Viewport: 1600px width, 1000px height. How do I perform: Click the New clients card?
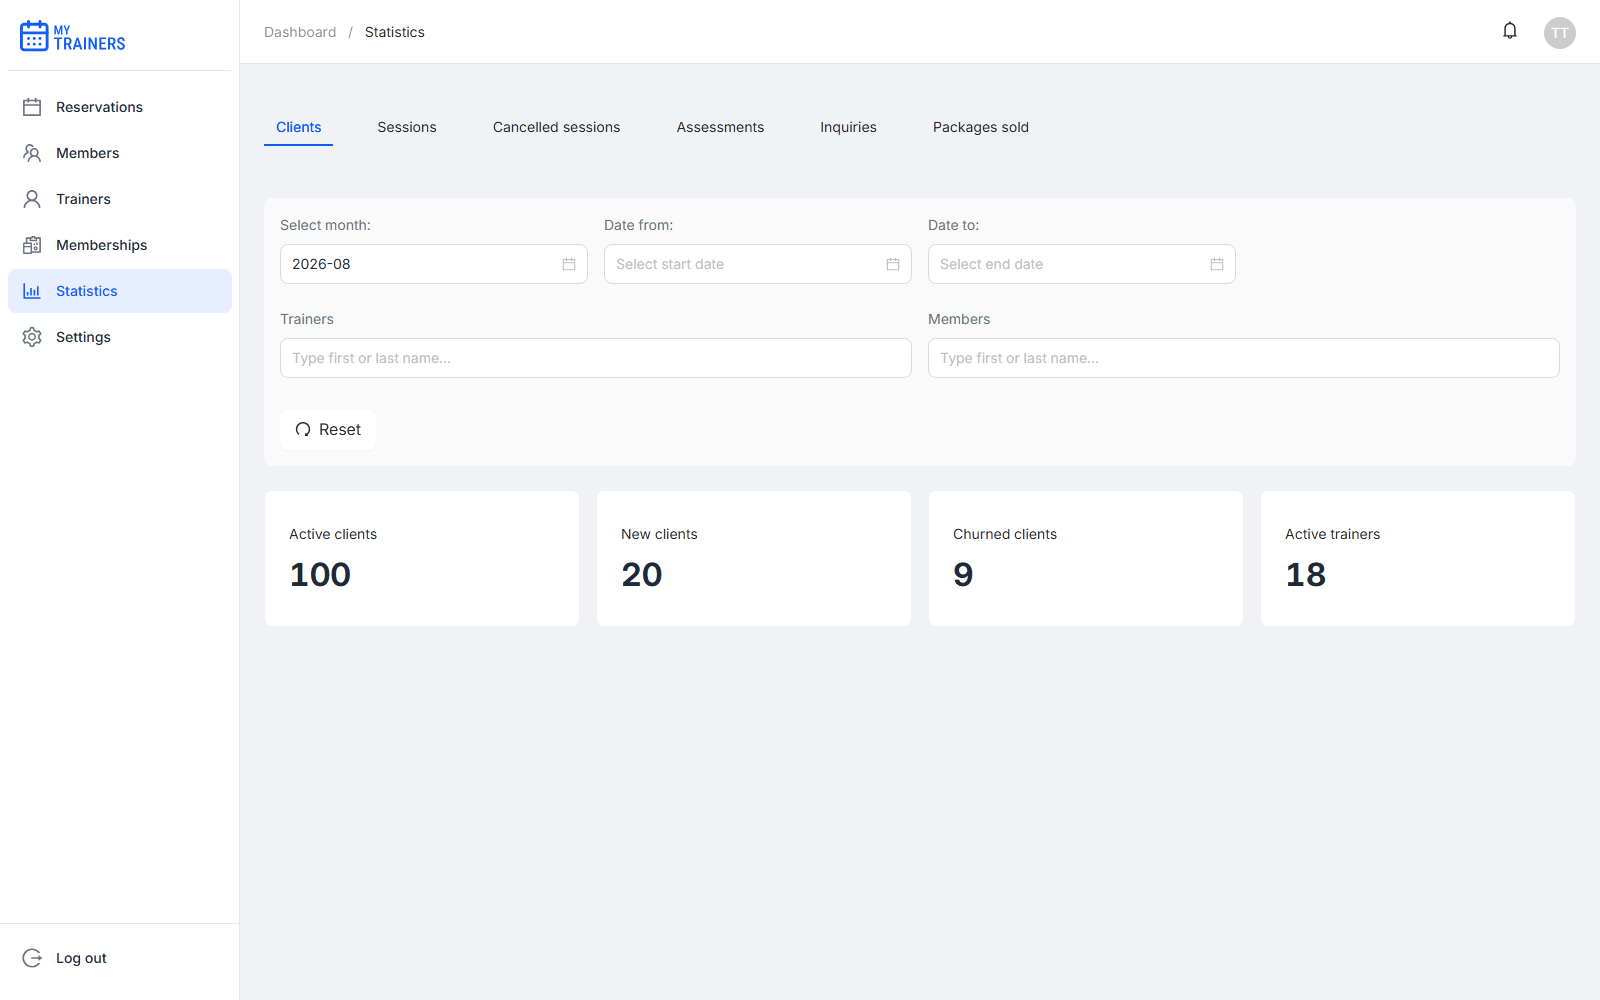[x=754, y=558]
